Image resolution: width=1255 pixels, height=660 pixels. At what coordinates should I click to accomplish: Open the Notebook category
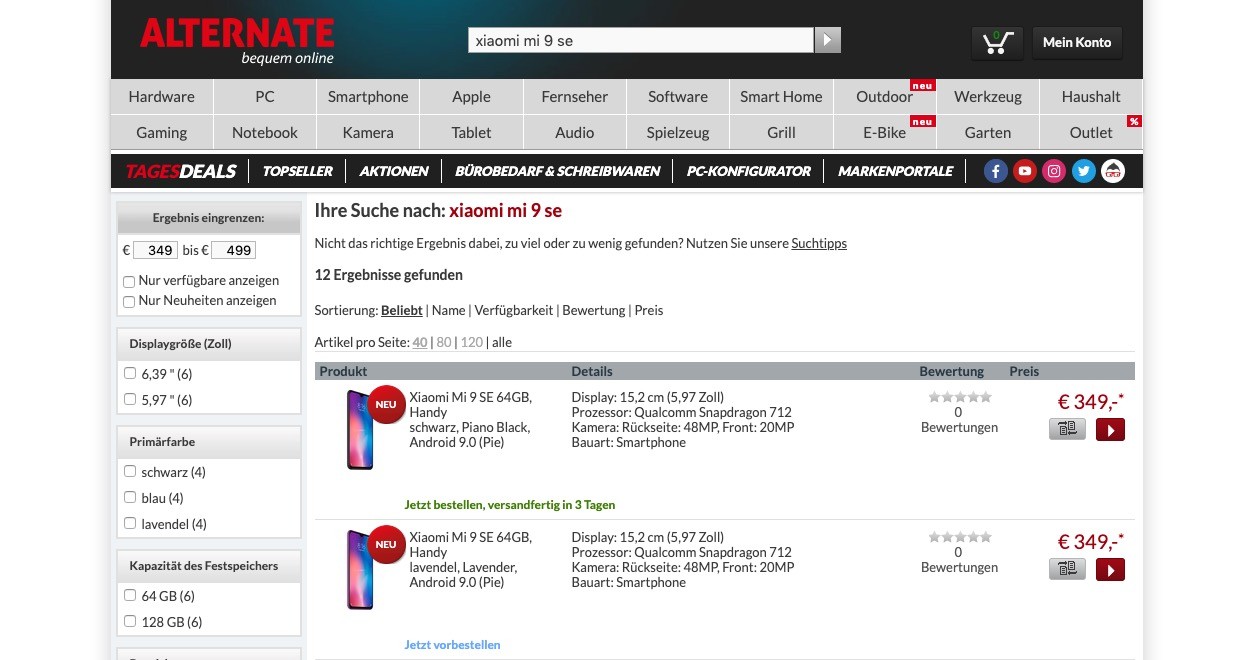click(265, 132)
